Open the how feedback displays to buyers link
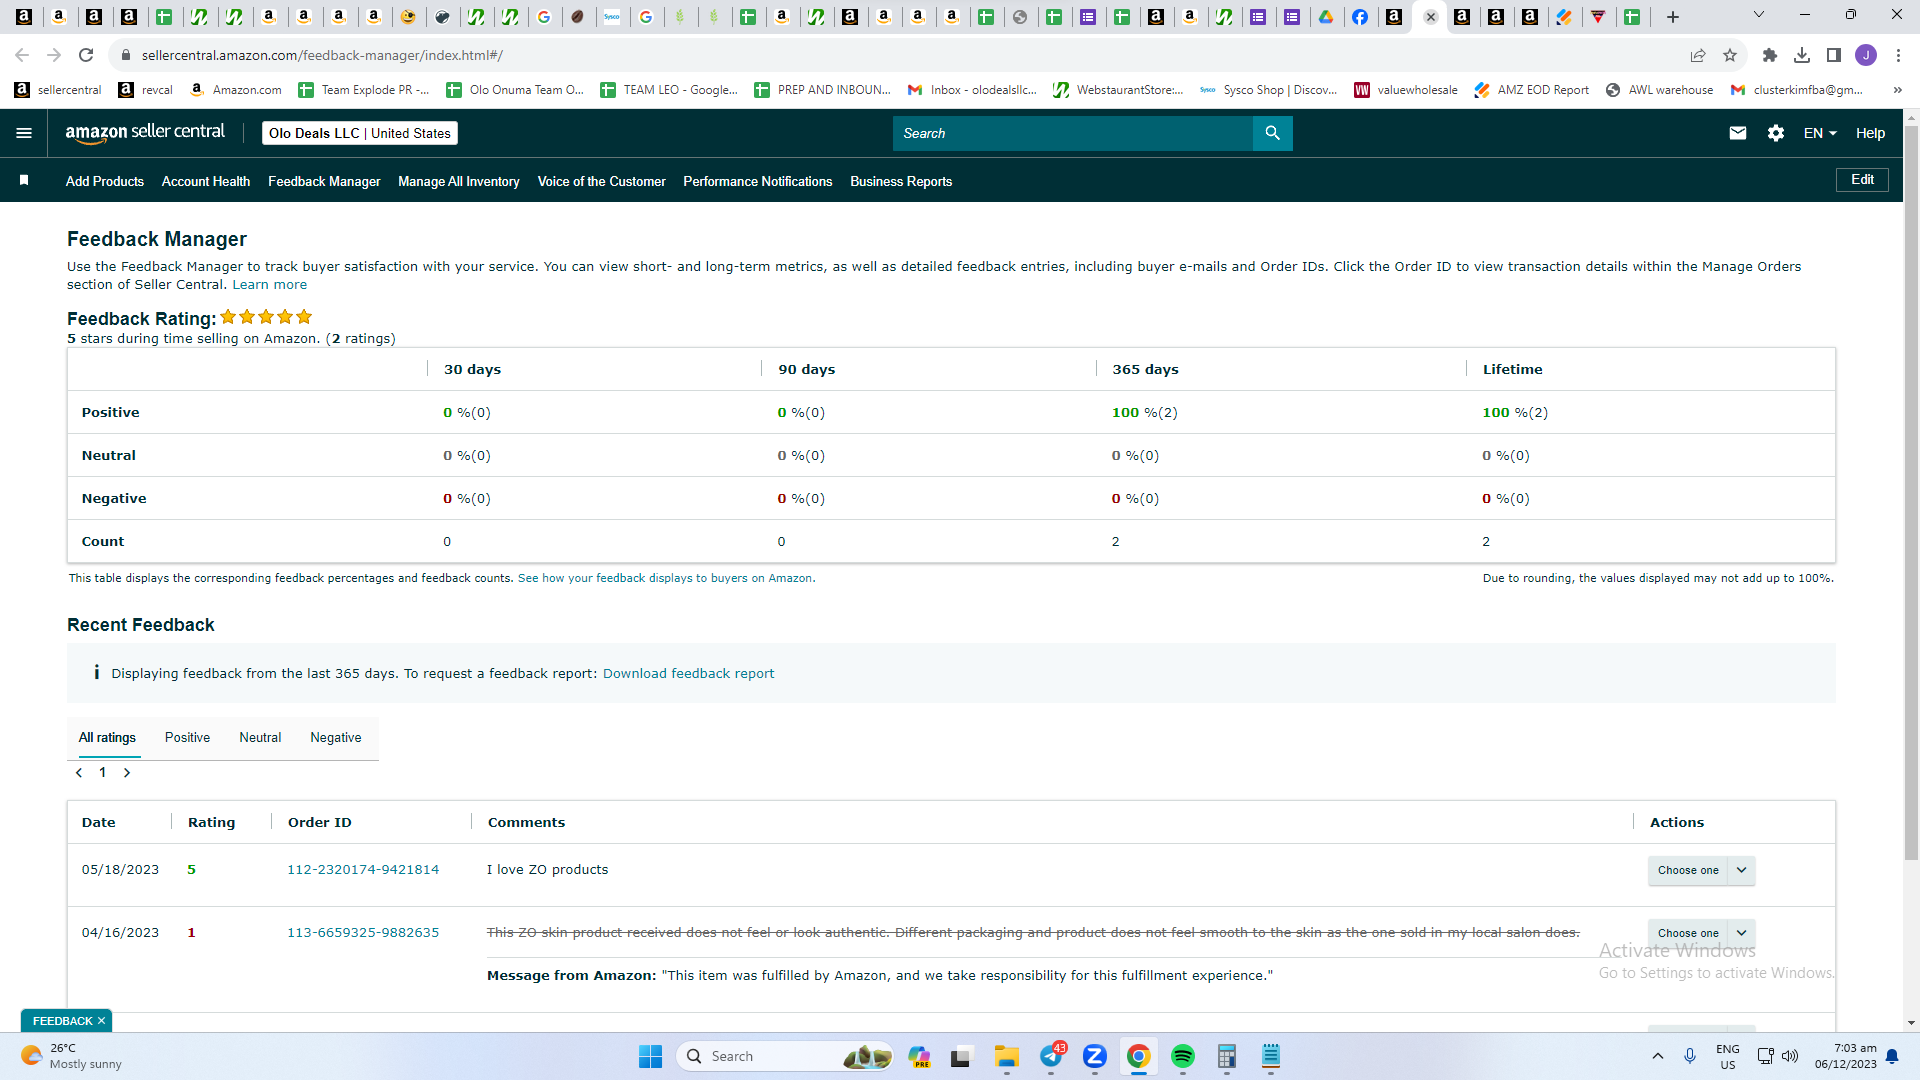1920x1080 pixels. [x=667, y=578]
